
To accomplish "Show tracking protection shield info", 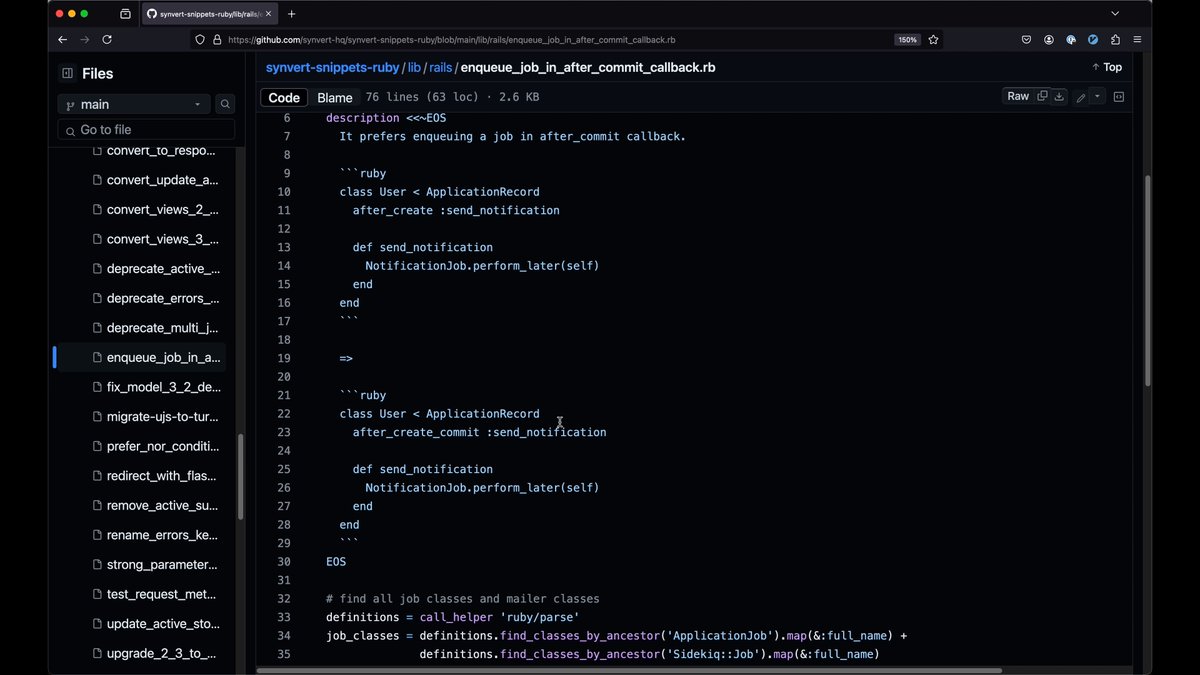I will pos(200,40).
